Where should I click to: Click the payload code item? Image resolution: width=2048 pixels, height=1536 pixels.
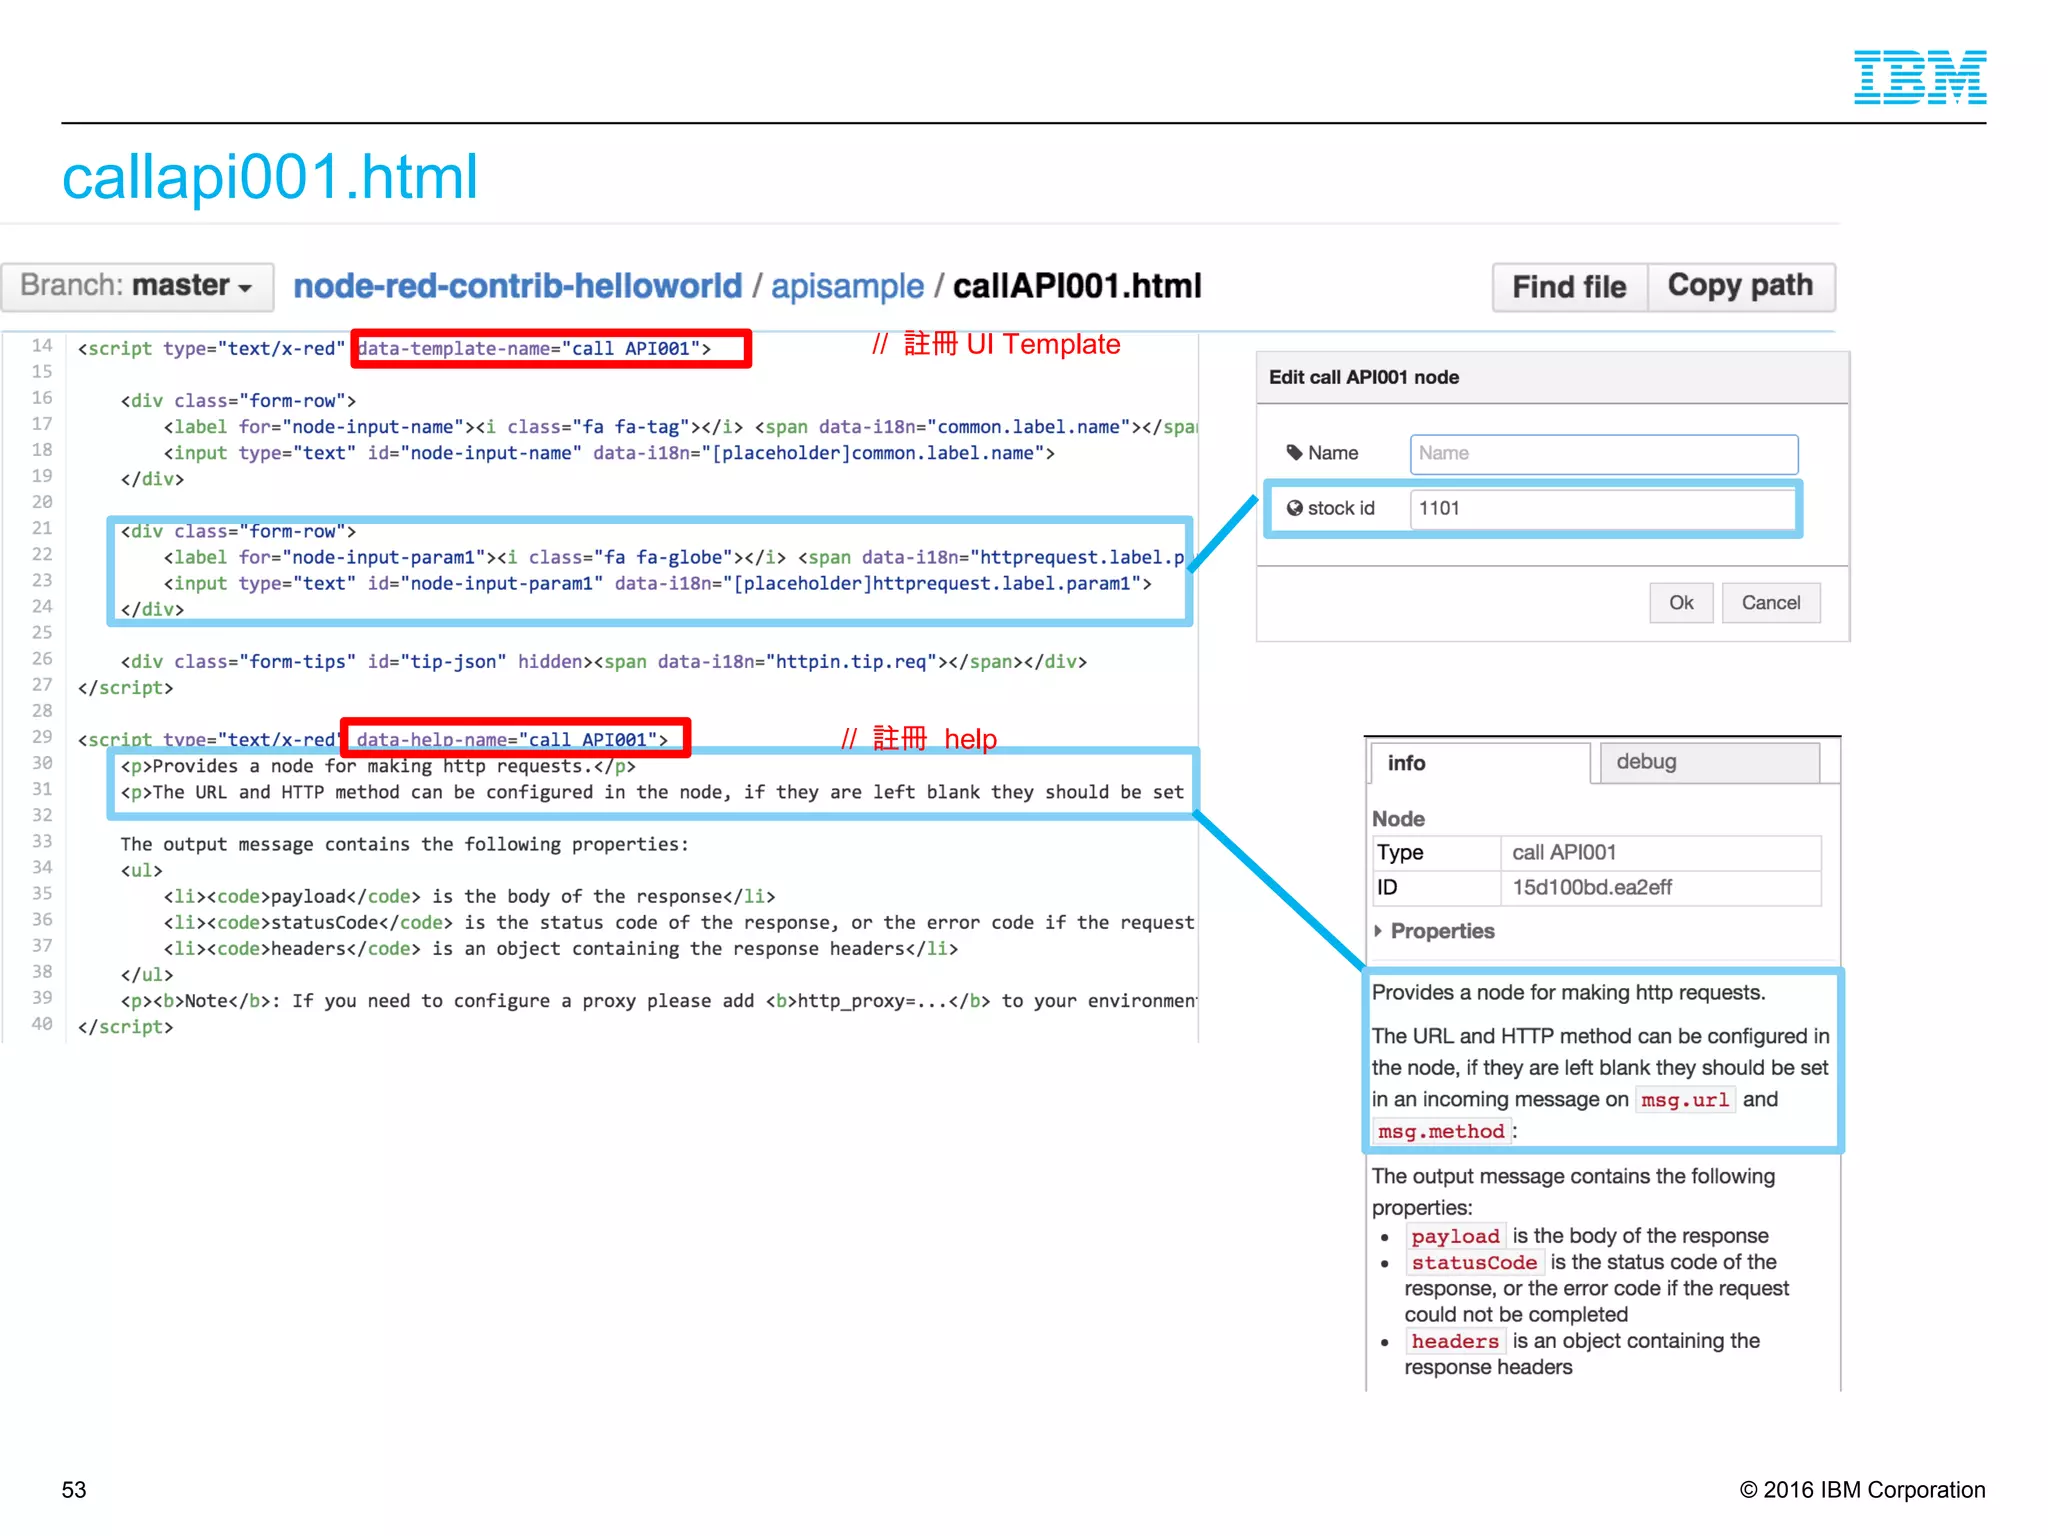1455,1237
